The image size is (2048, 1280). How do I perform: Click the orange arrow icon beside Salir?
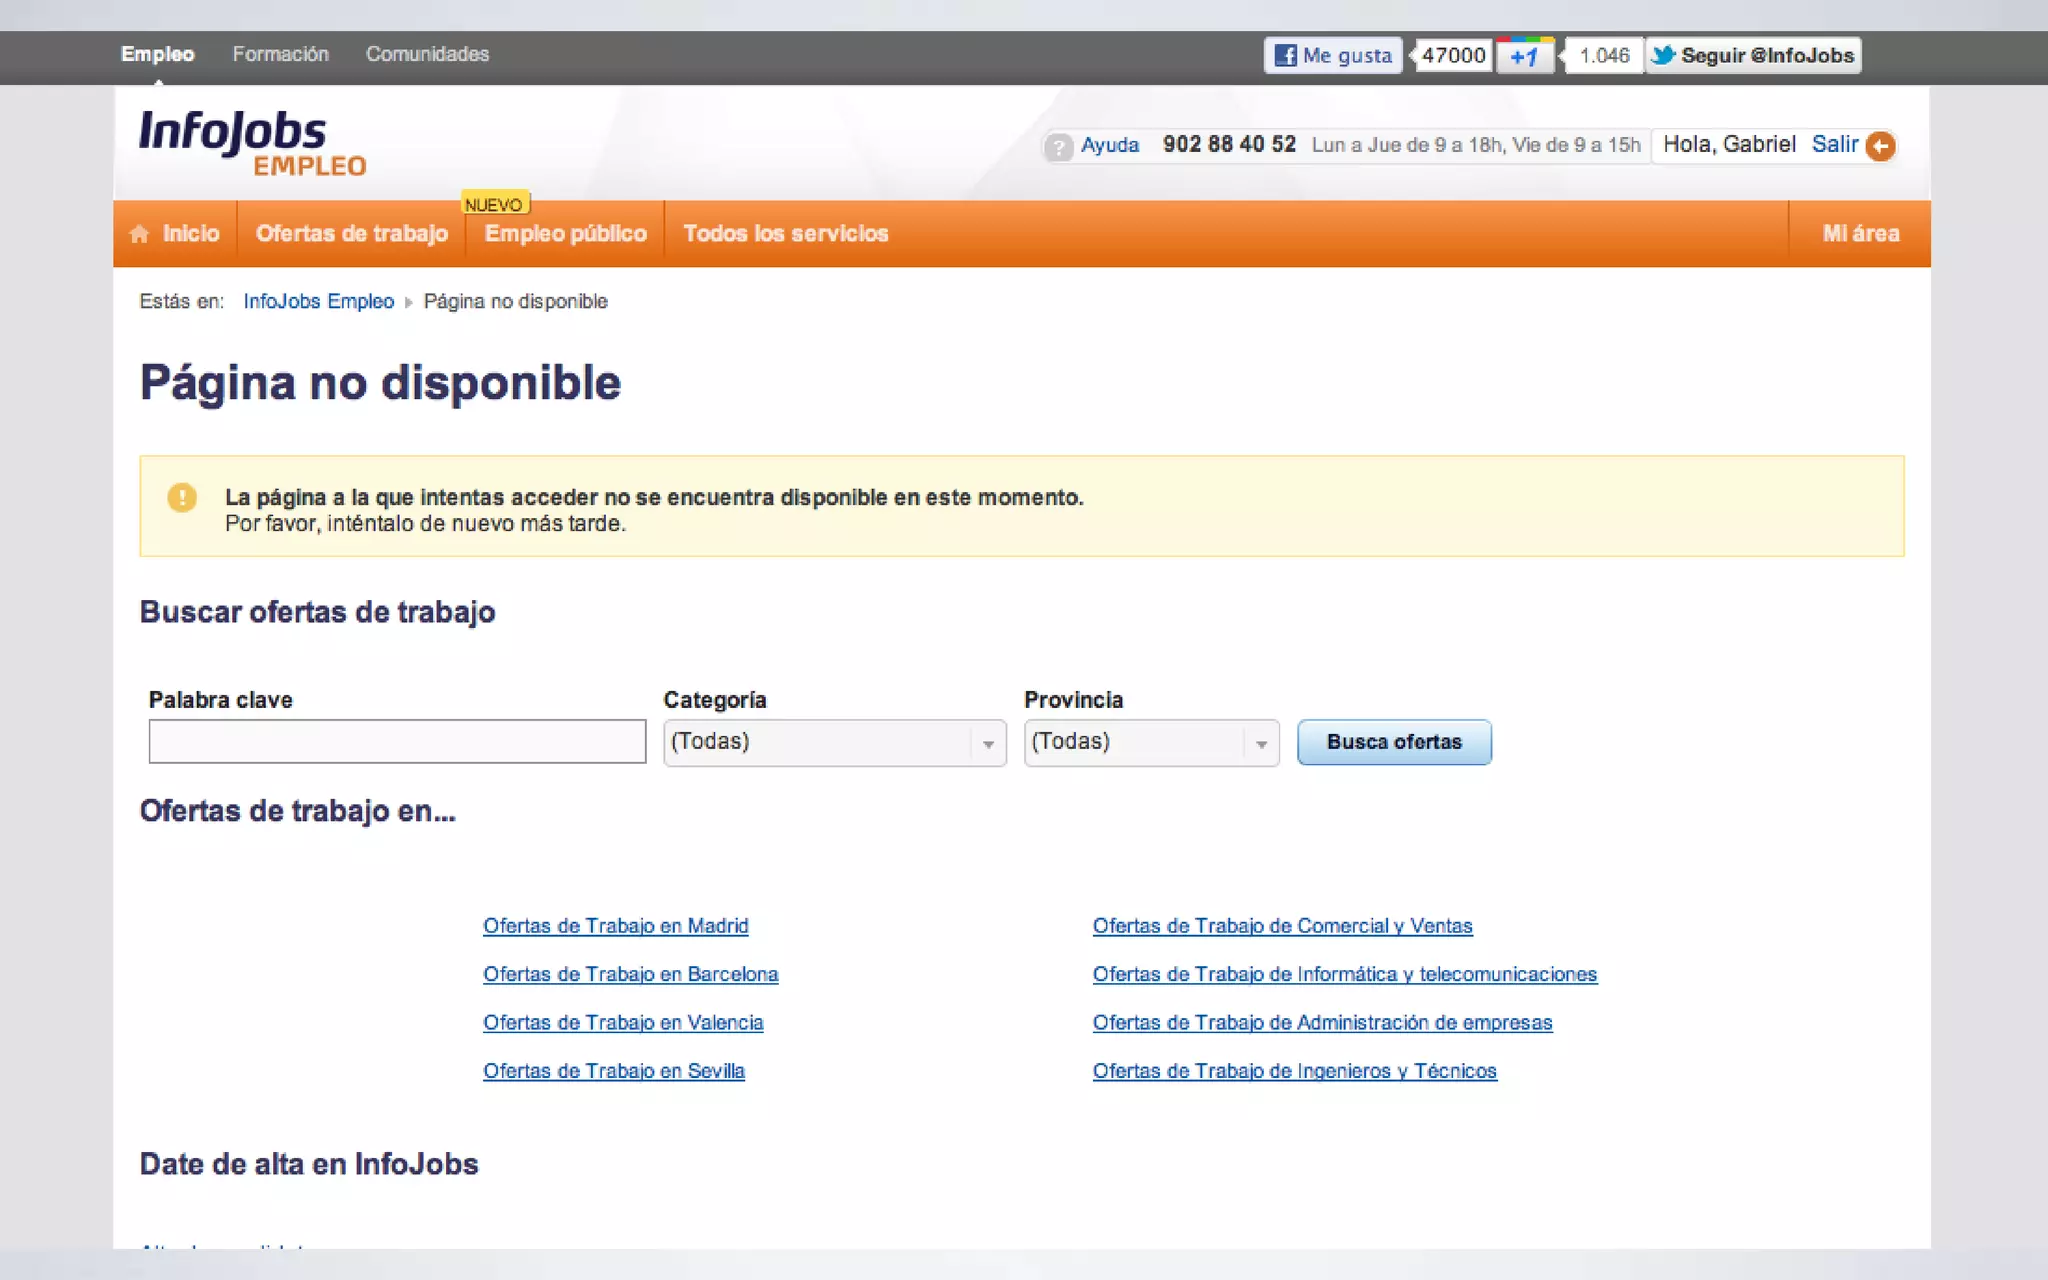[x=1880, y=146]
